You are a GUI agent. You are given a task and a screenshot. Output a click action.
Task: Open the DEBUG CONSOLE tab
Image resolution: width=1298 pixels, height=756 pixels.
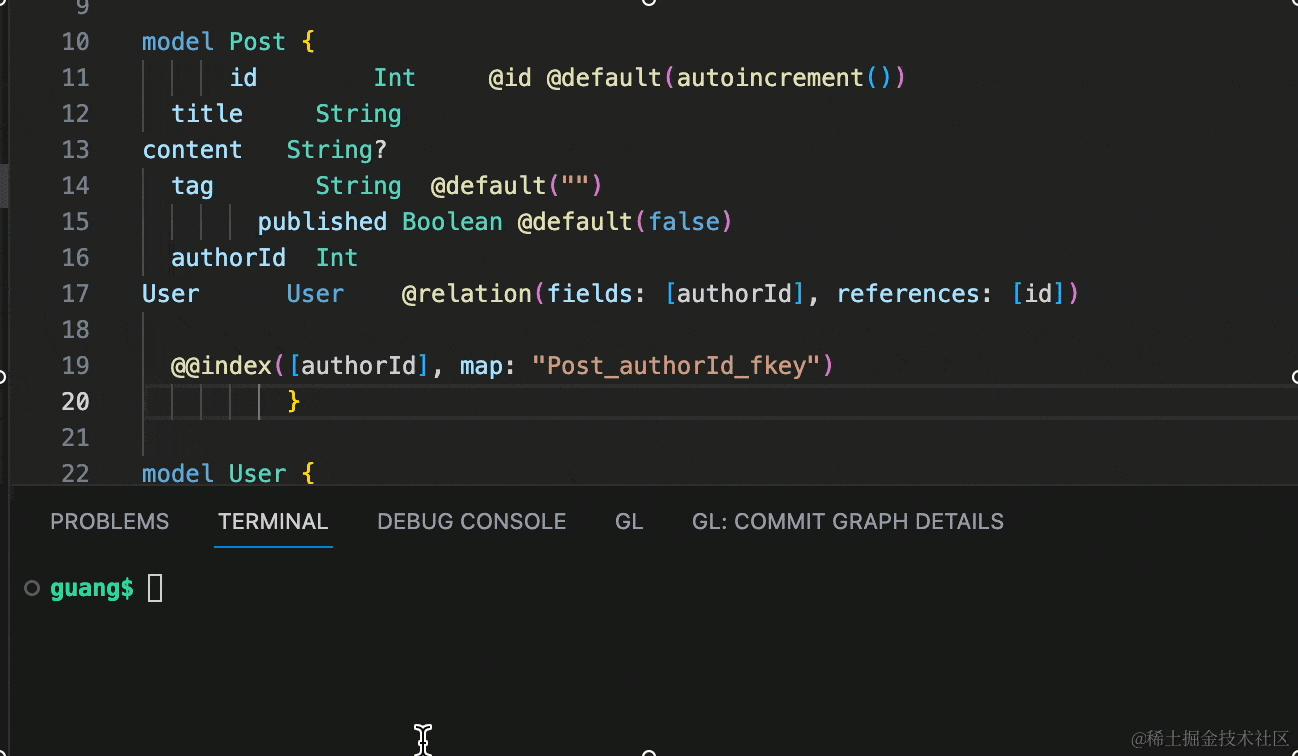pyautogui.click(x=471, y=522)
